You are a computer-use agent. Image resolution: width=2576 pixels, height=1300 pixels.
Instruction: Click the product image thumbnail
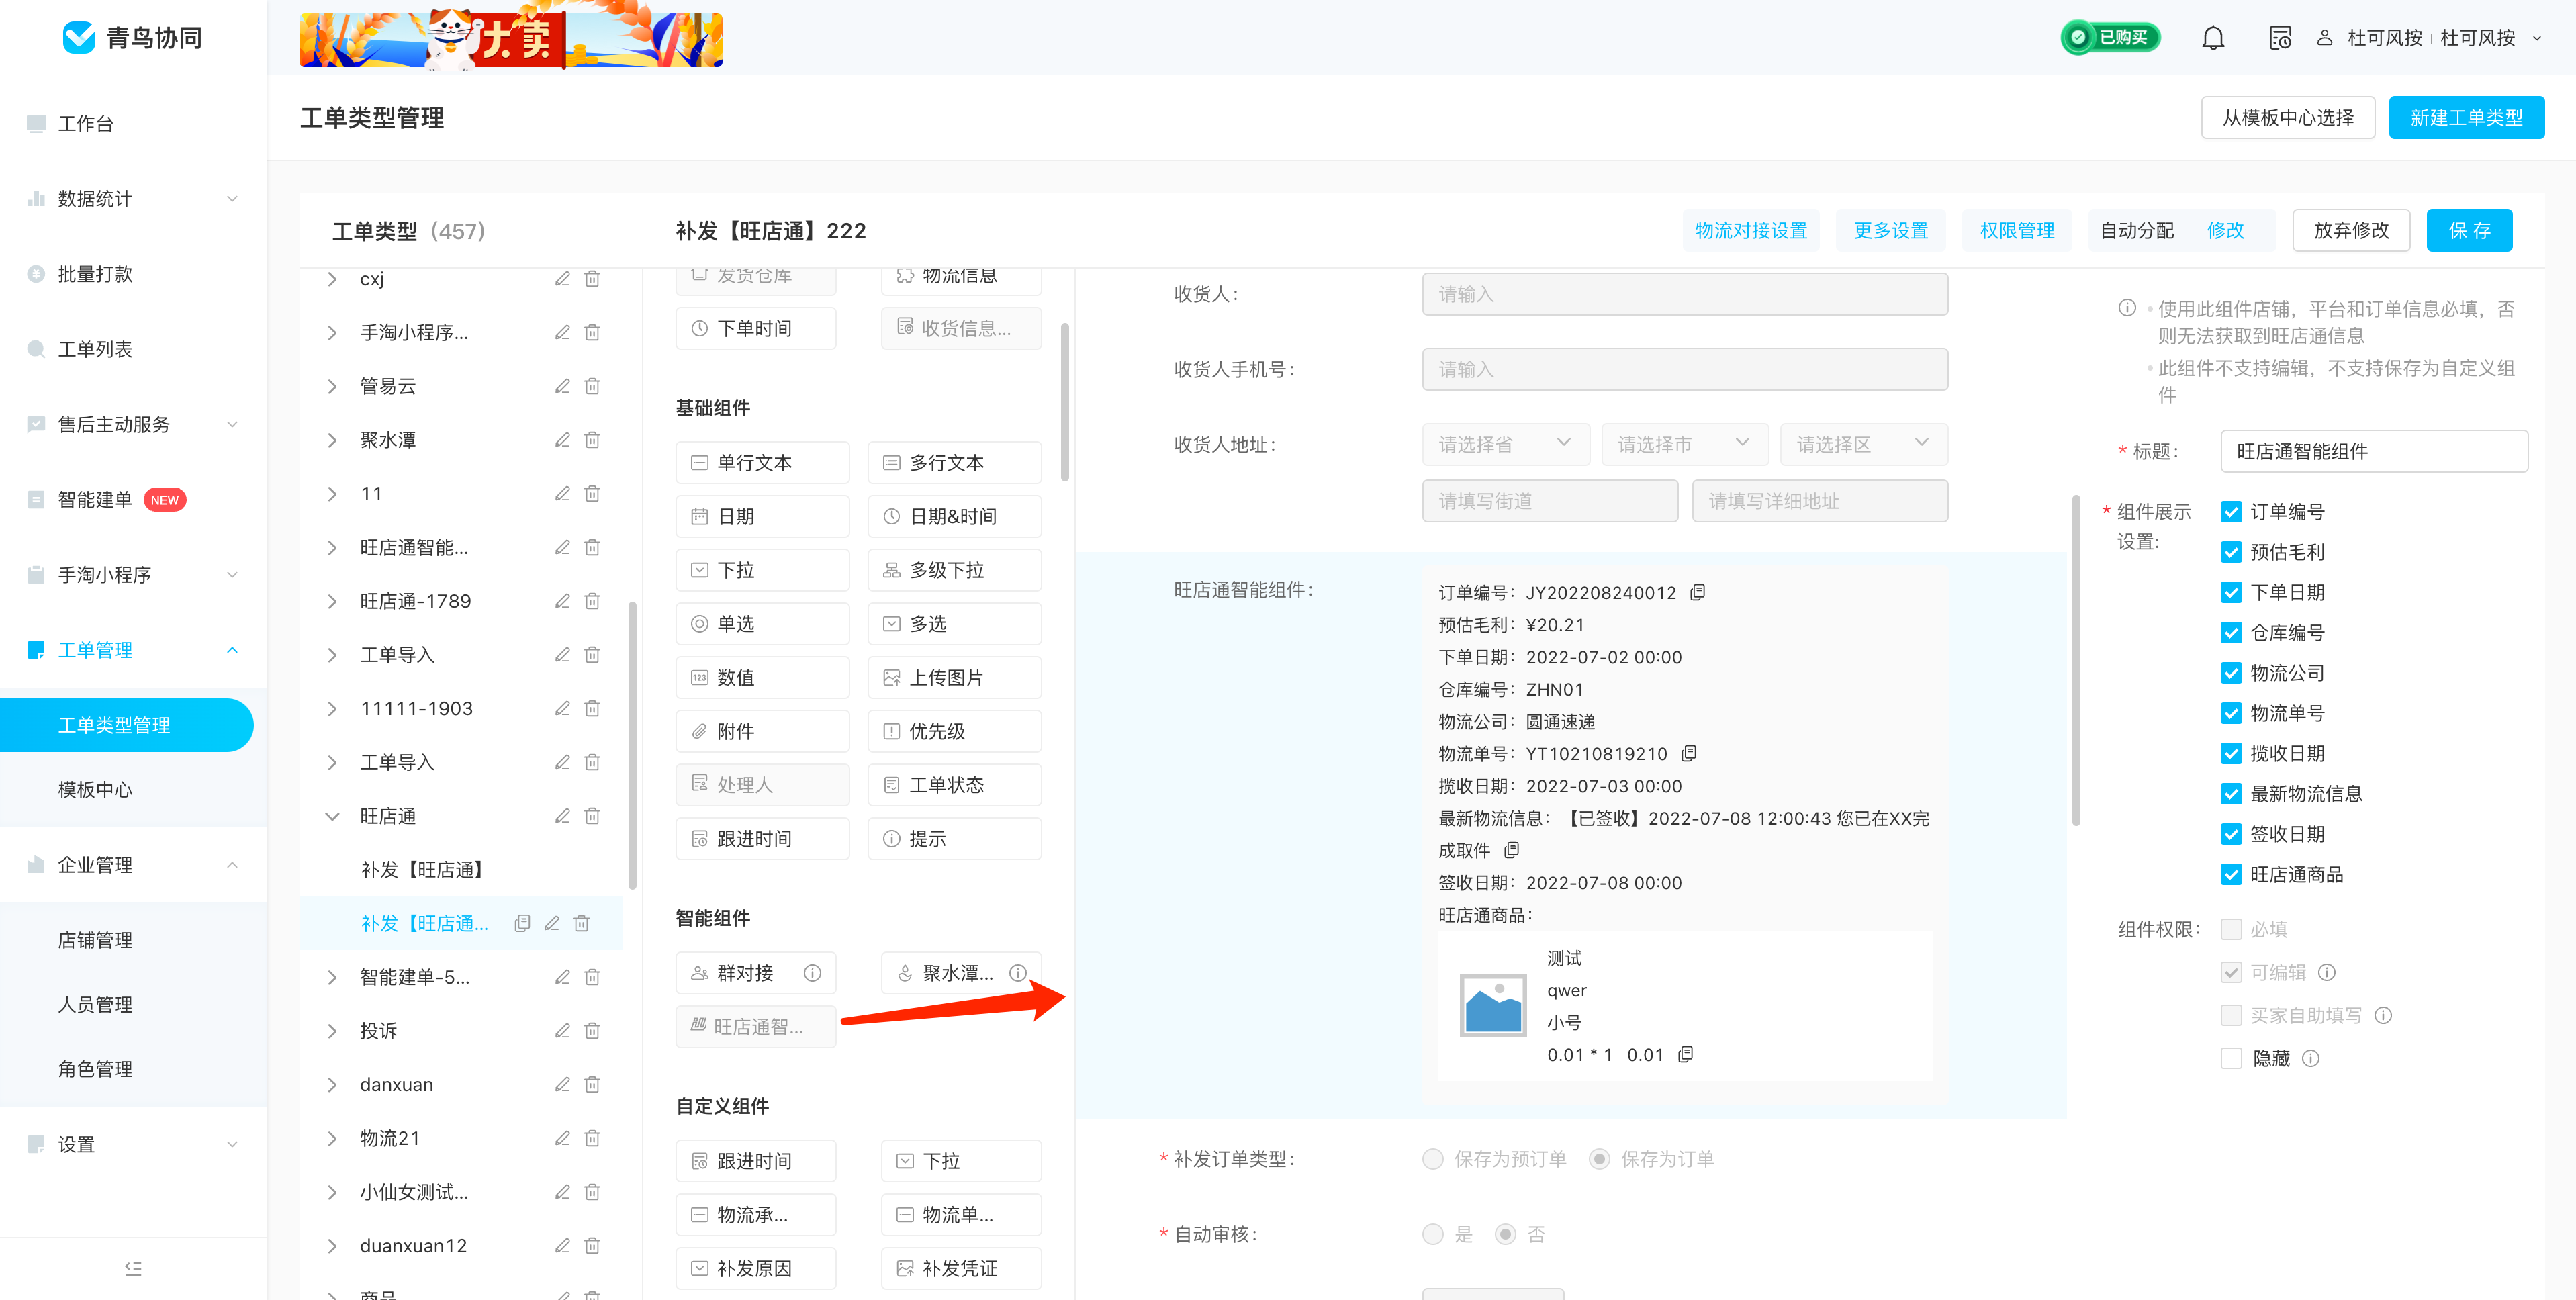click(x=1492, y=1005)
